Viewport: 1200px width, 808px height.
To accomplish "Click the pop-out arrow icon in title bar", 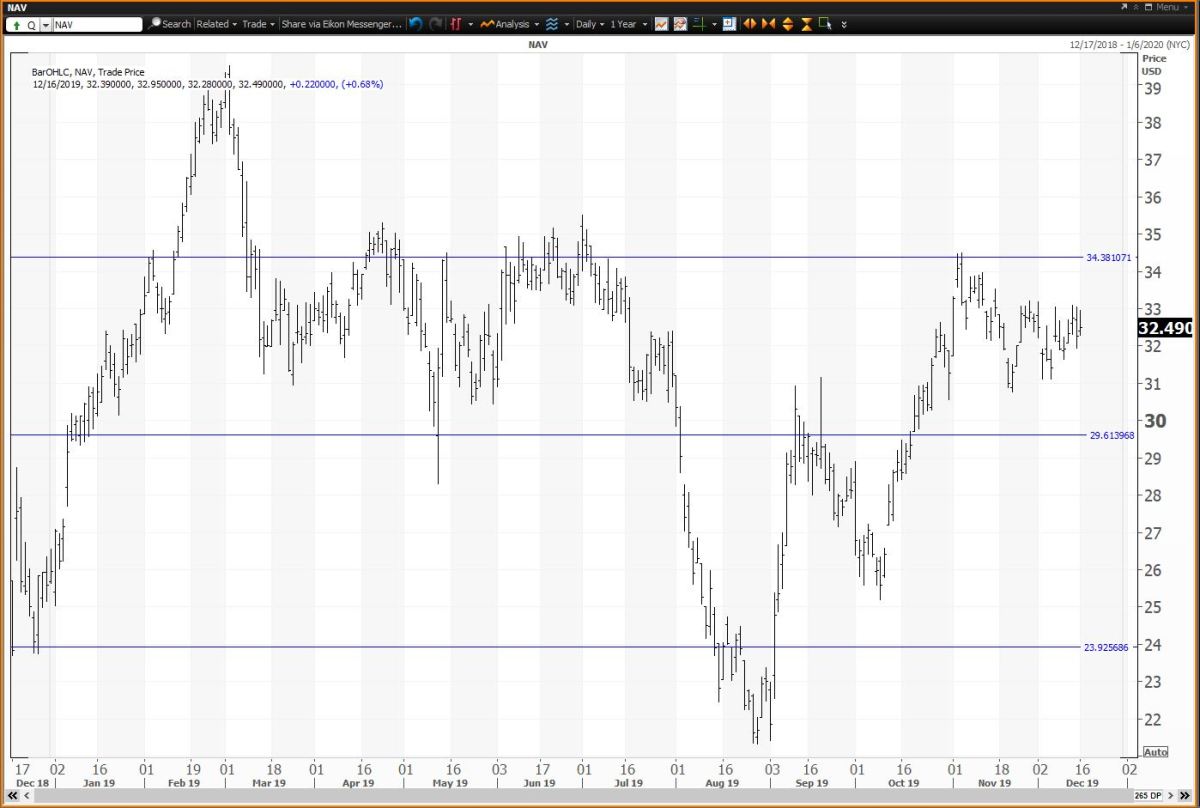I will click(x=1125, y=7).
